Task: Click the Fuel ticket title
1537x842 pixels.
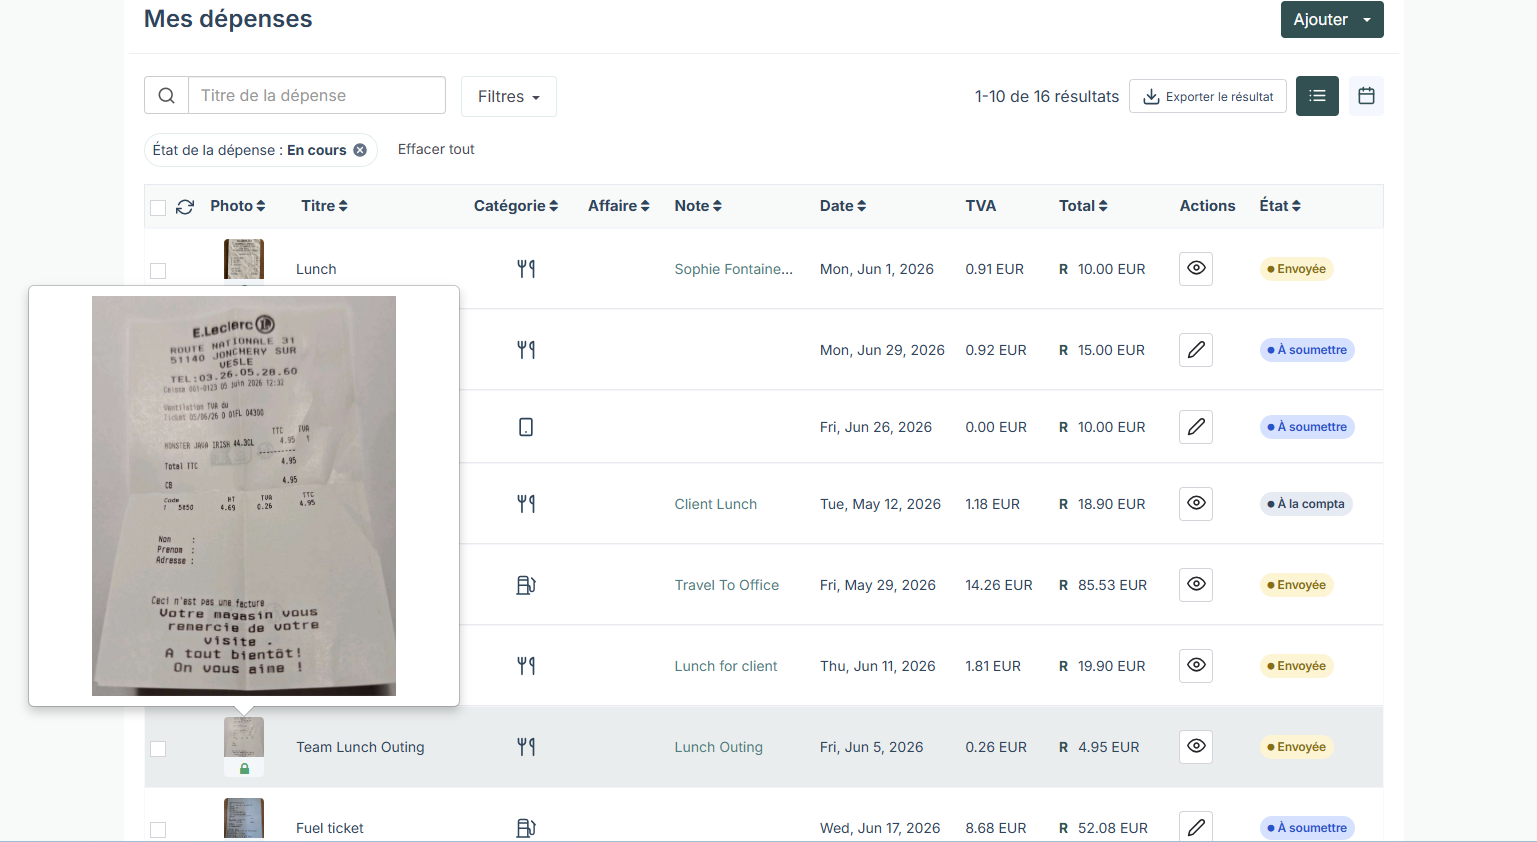Action: (x=330, y=828)
